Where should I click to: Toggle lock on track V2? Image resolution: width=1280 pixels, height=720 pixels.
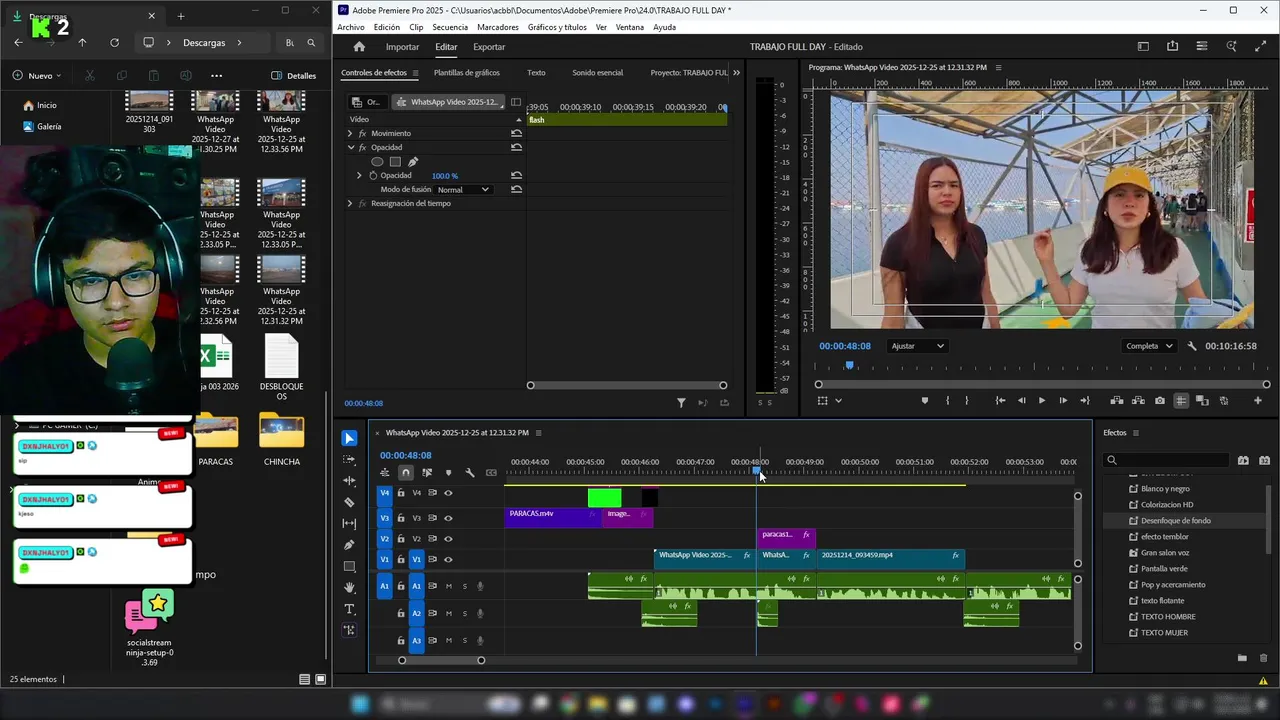[401, 539]
